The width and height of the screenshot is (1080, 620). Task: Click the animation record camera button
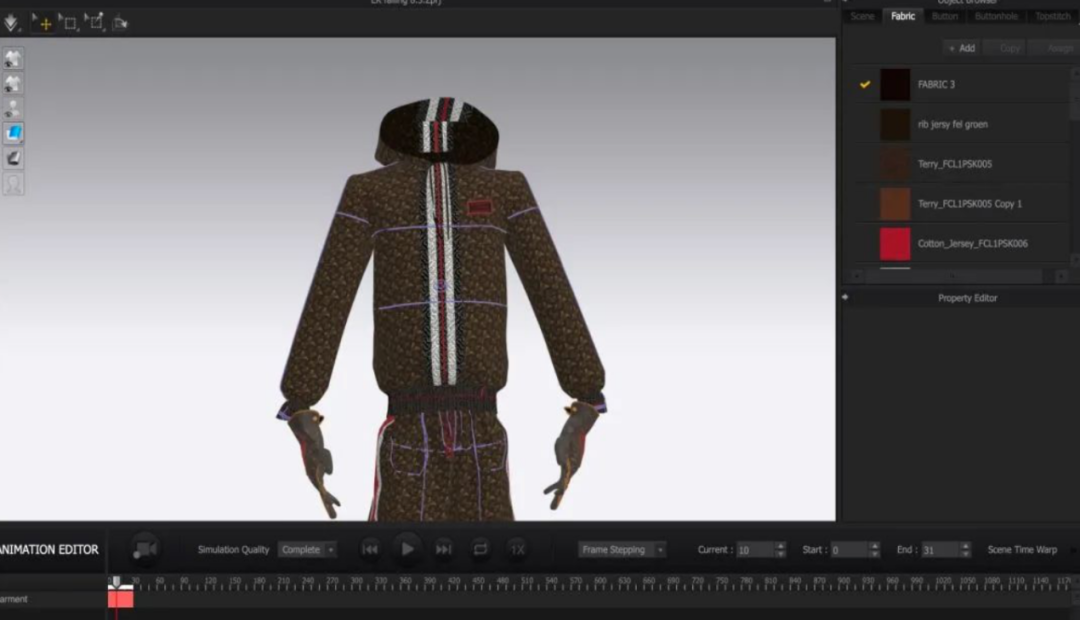(x=145, y=549)
